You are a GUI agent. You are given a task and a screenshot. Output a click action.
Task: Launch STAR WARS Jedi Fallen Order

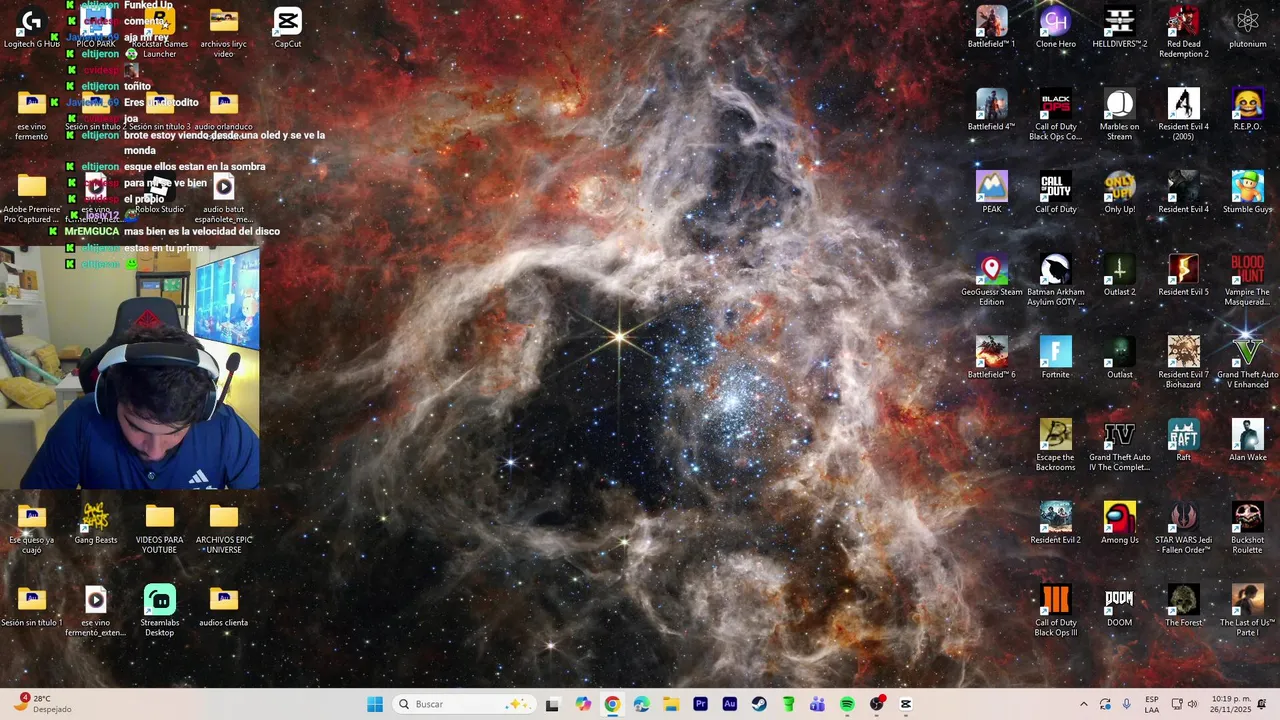[x=1184, y=528]
